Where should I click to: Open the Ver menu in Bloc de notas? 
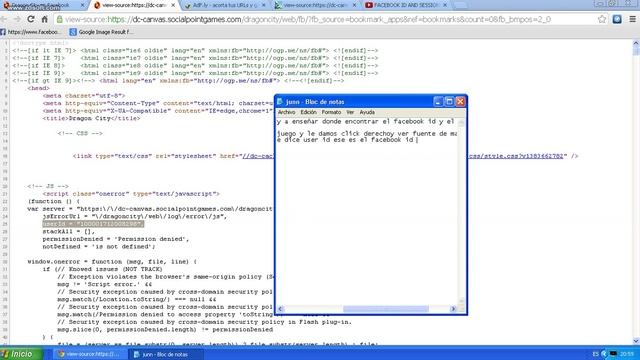350,112
